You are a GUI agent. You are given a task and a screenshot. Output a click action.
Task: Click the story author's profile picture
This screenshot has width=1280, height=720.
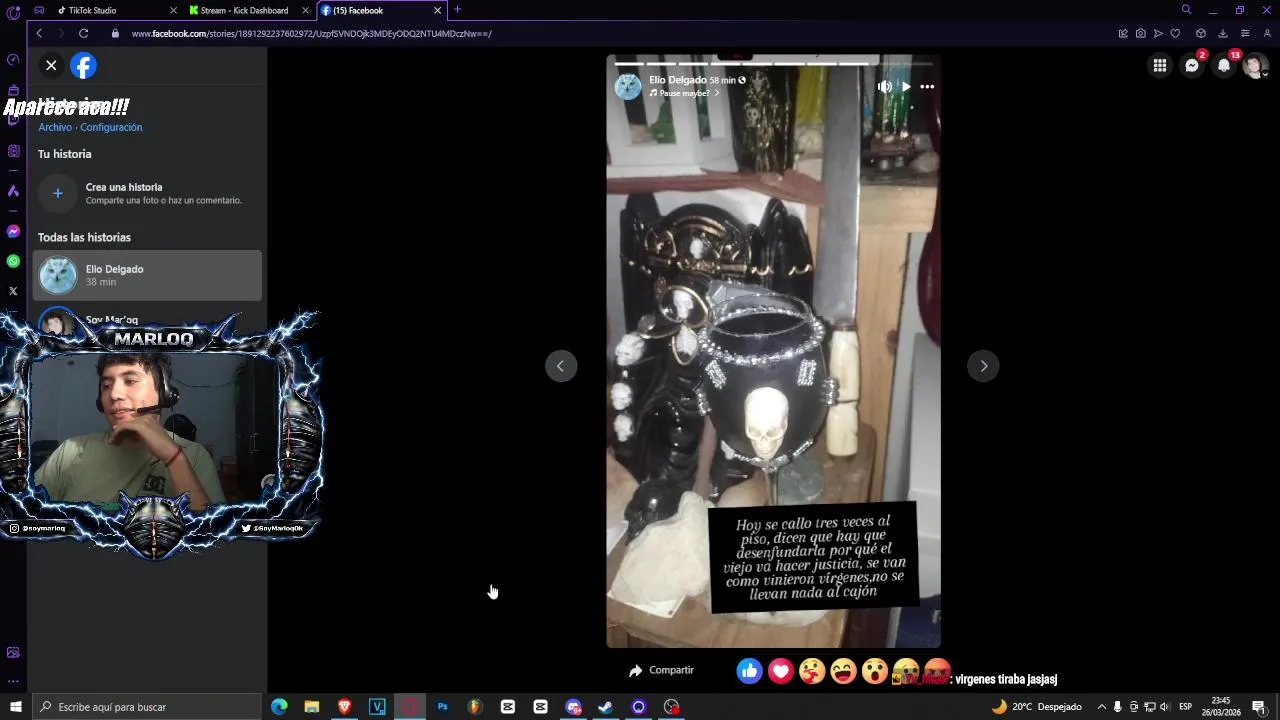628,86
